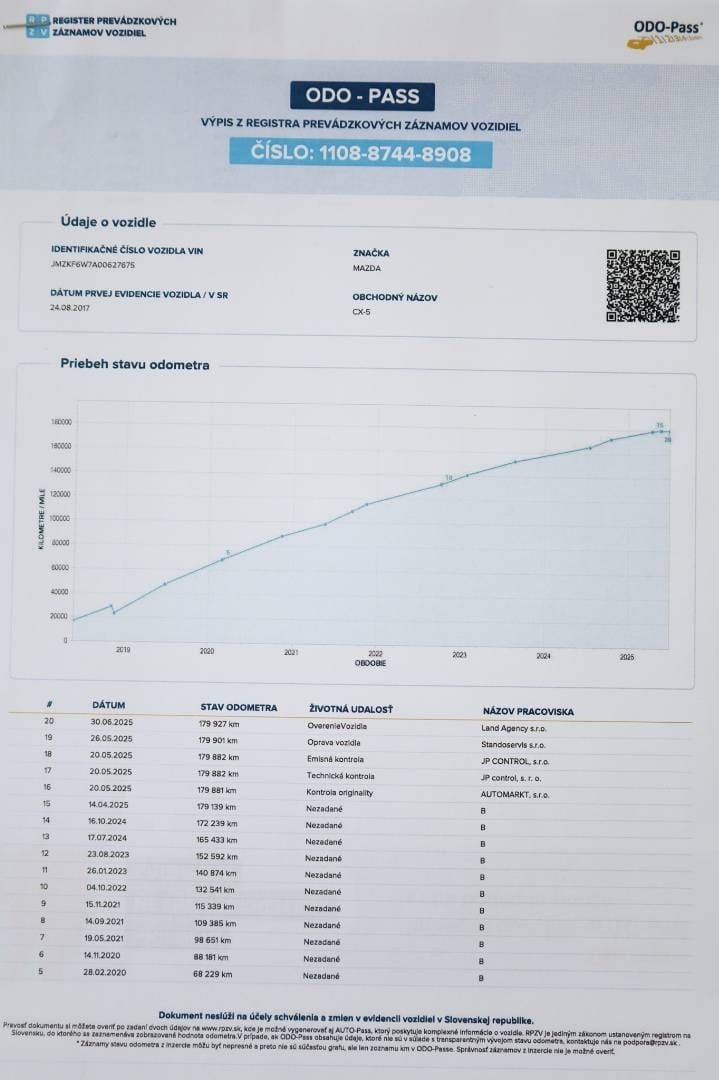Select odometer value 179 139 km
The width and height of the screenshot is (719, 1080).
pos(216,807)
